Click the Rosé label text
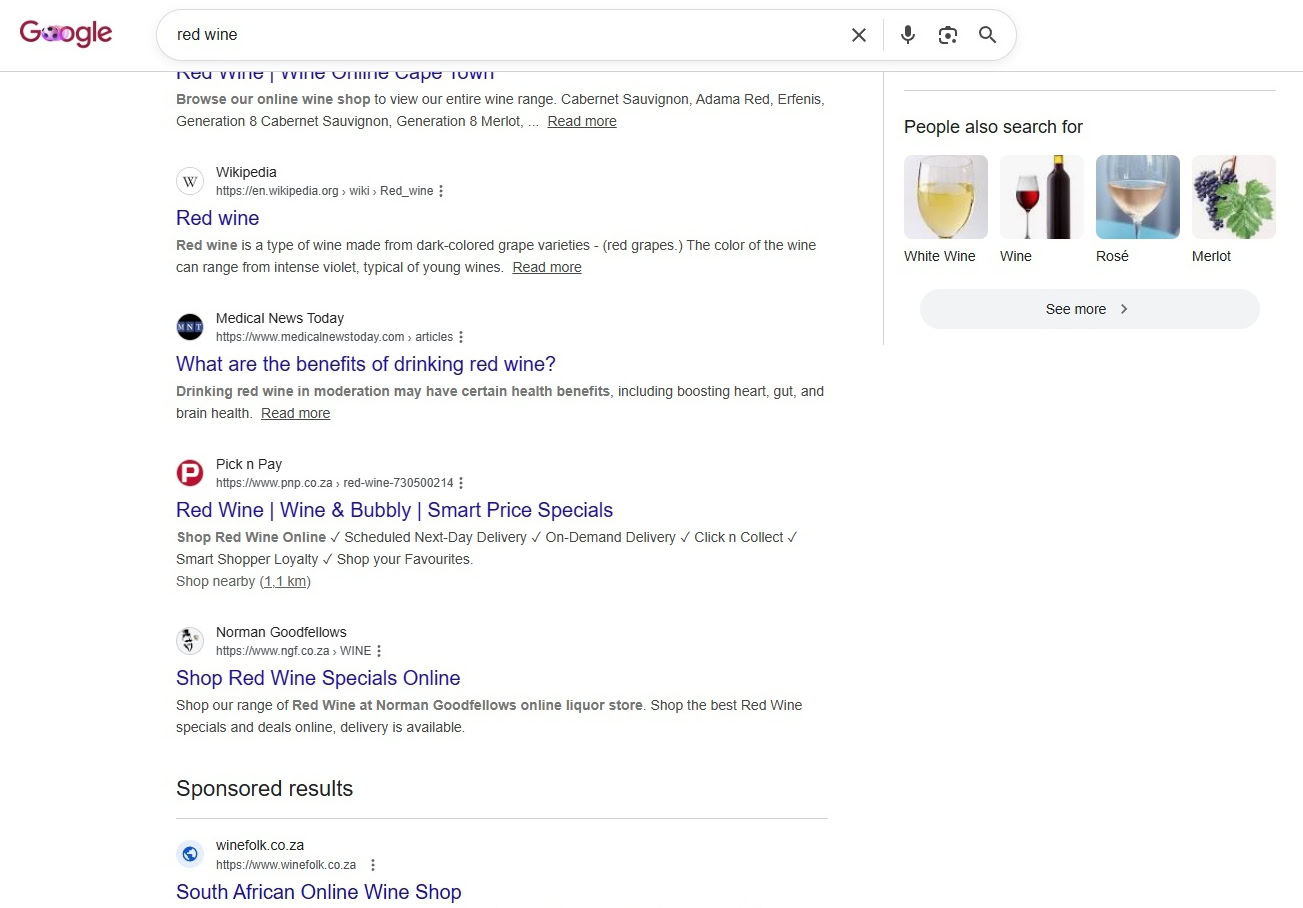 (1112, 256)
